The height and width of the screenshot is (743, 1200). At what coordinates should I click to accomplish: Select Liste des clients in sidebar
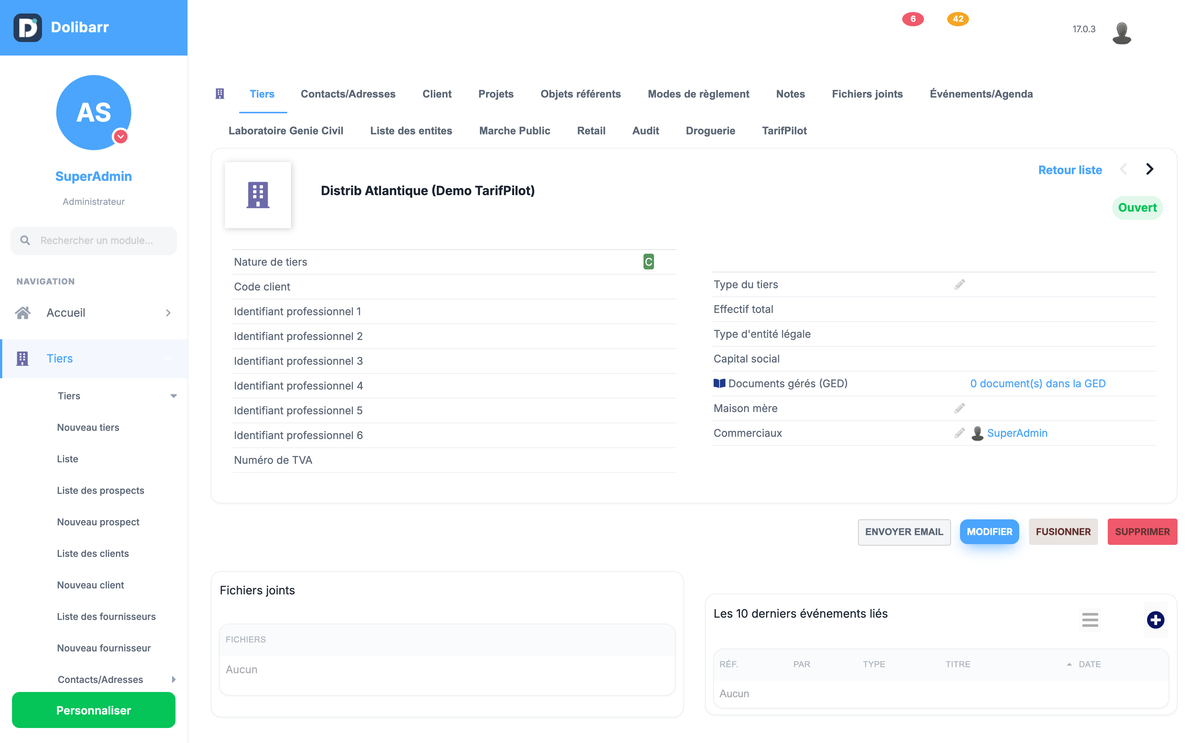tap(93, 554)
